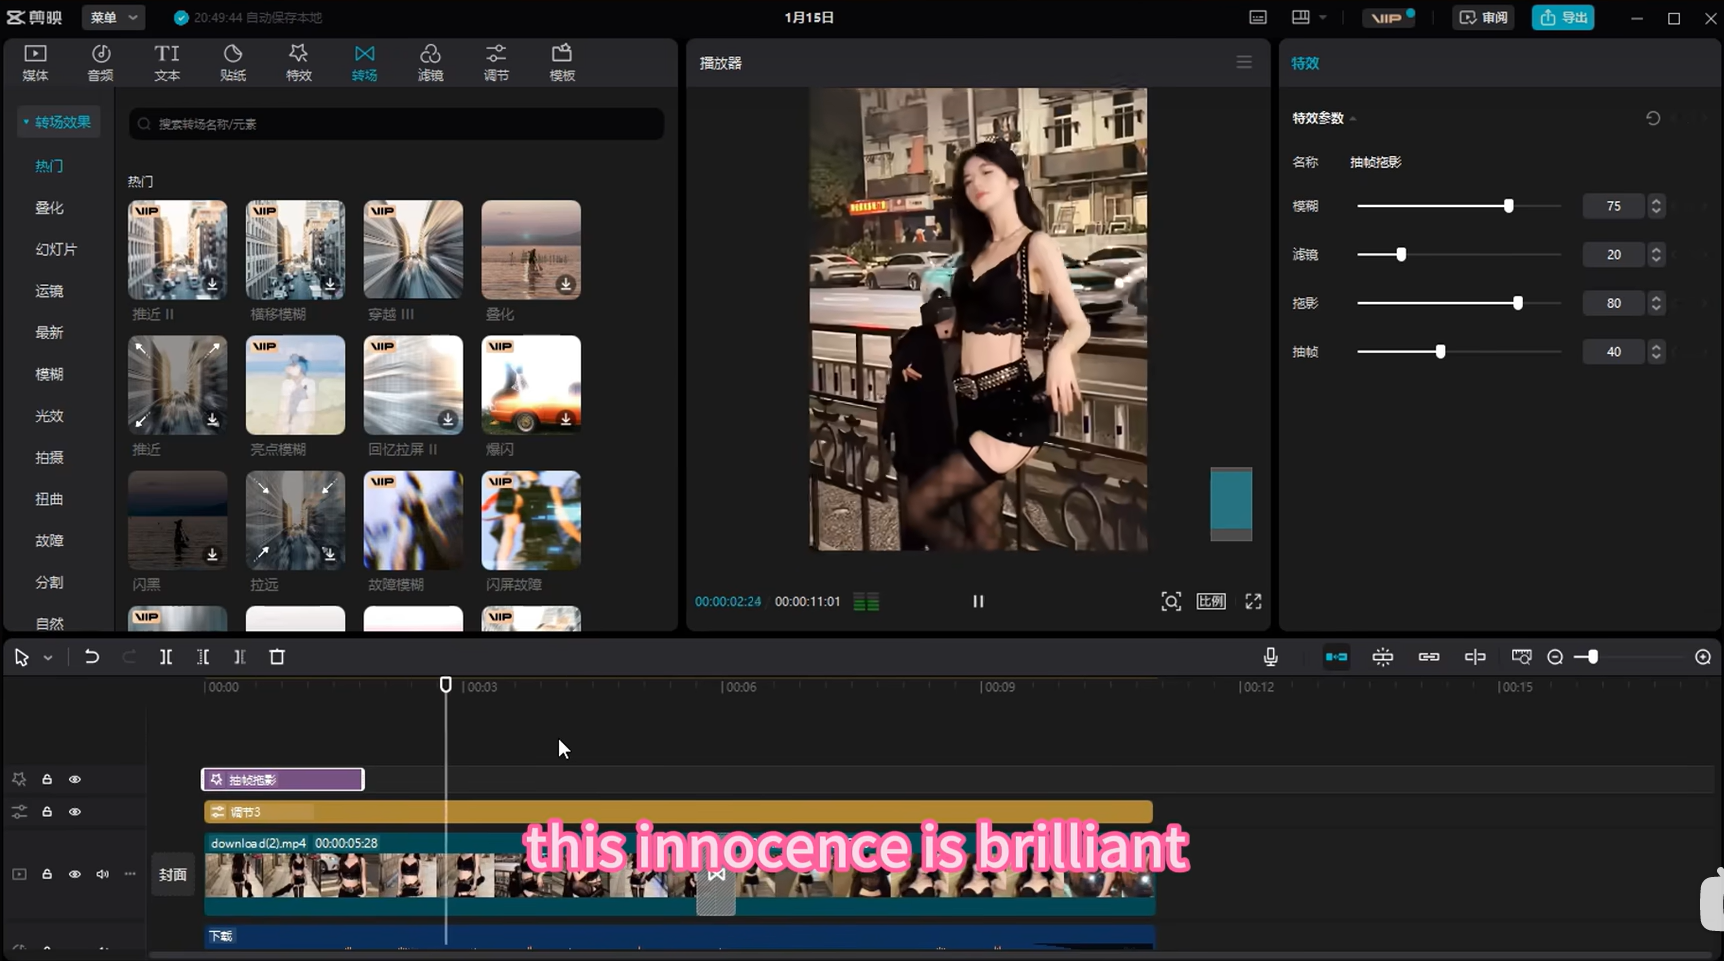Hide the effect track using its eye icon
Screen dimensions: 1724x961
click(x=75, y=779)
